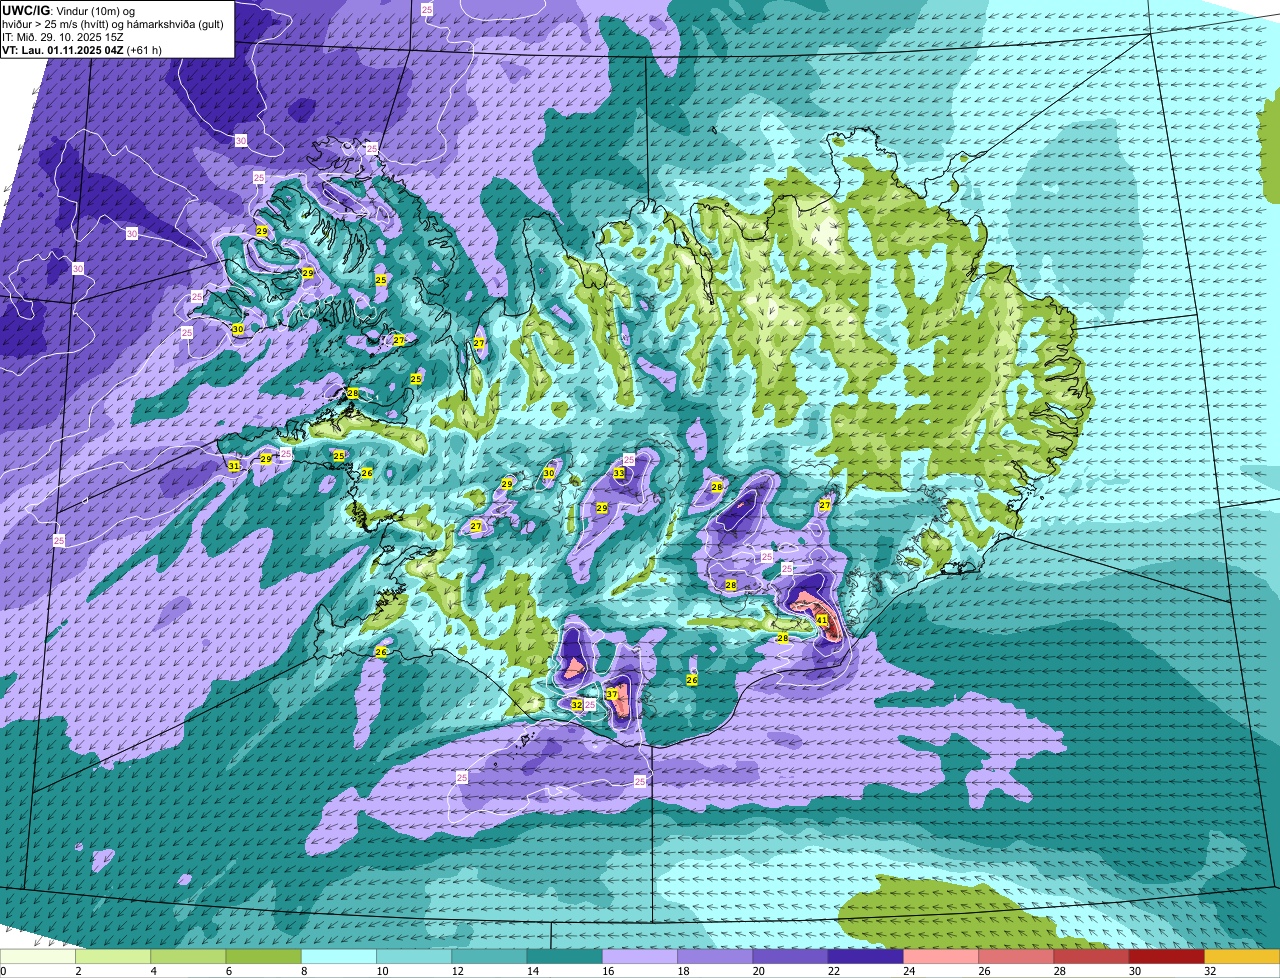Click the legend scale value 0

4,971
